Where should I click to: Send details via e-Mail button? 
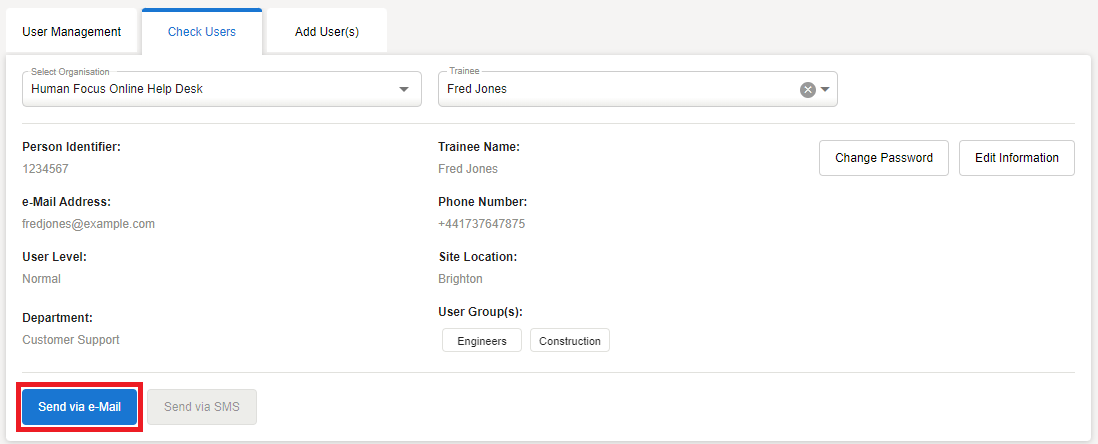coord(80,407)
